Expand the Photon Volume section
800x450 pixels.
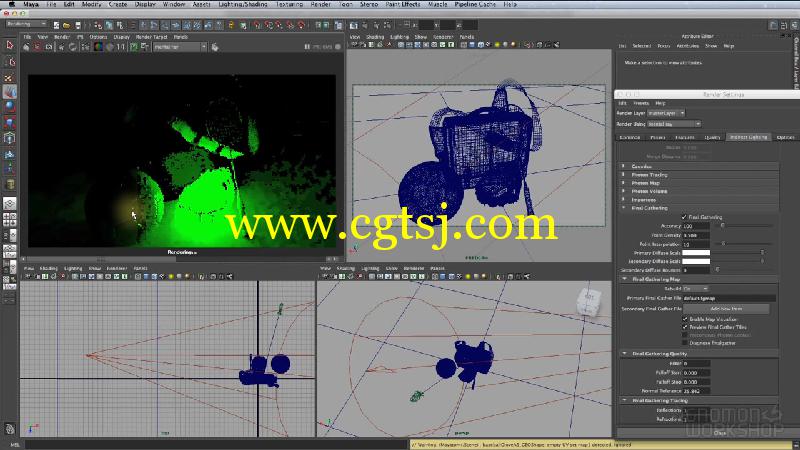623,191
